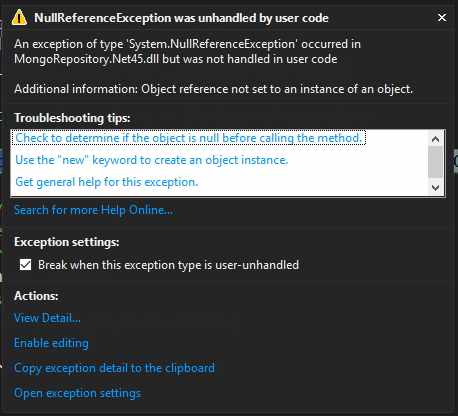
Task: Click the troubleshooting tips scrollbar thumb
Action: (435, 162)
